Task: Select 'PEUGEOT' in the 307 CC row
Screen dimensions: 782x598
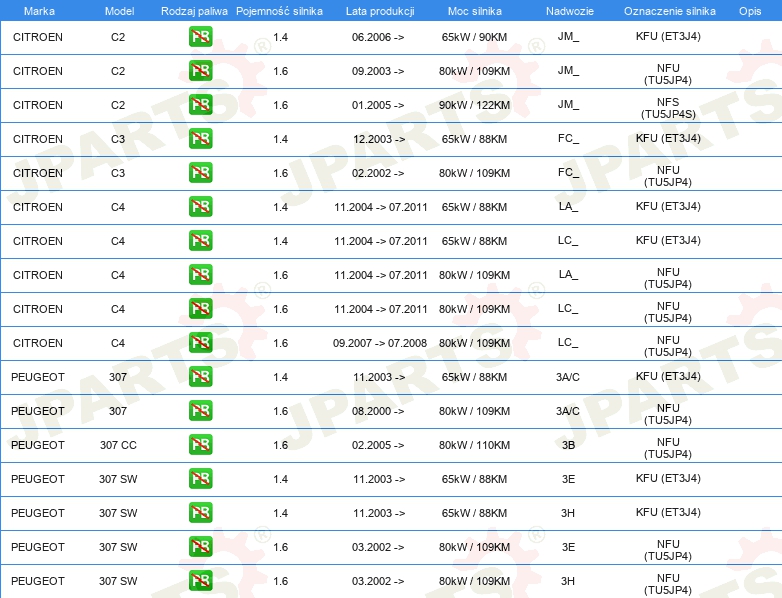Action: coord(38,445)
